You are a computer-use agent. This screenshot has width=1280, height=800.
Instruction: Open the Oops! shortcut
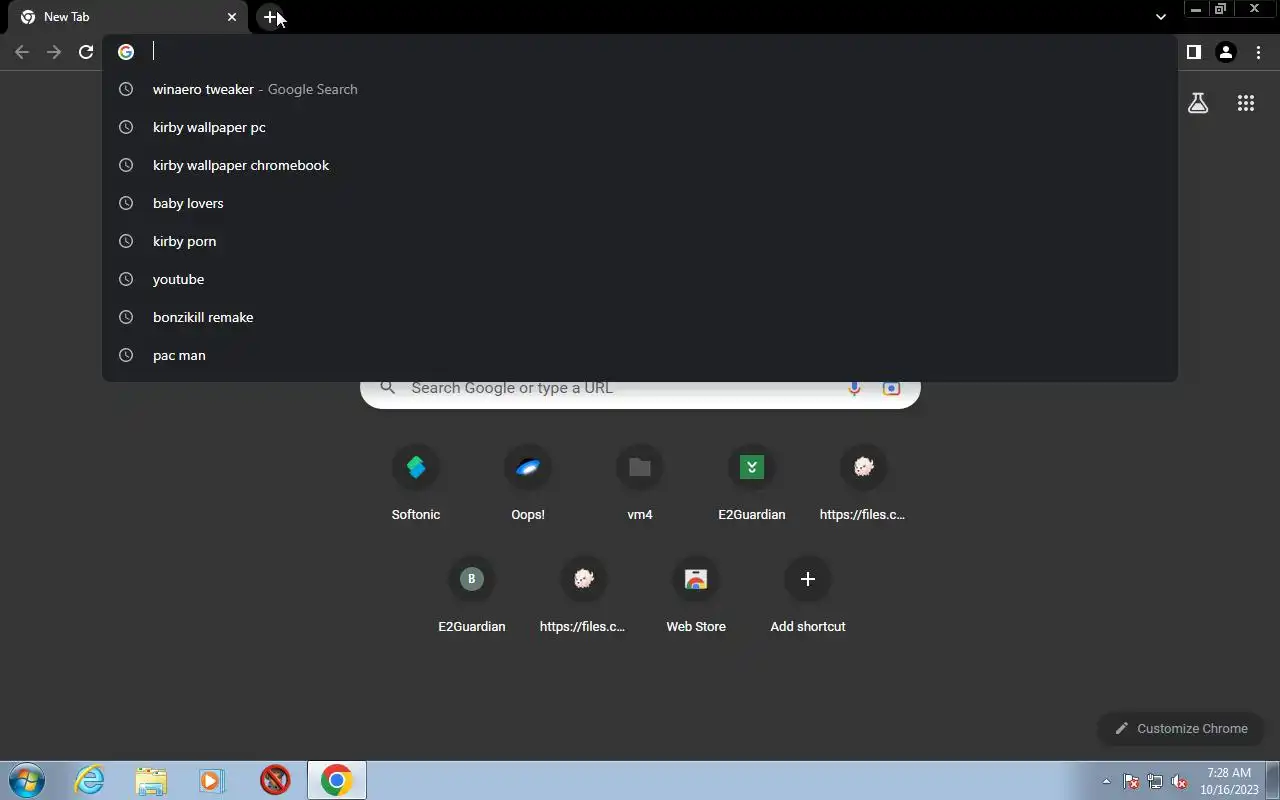(528, 484)
